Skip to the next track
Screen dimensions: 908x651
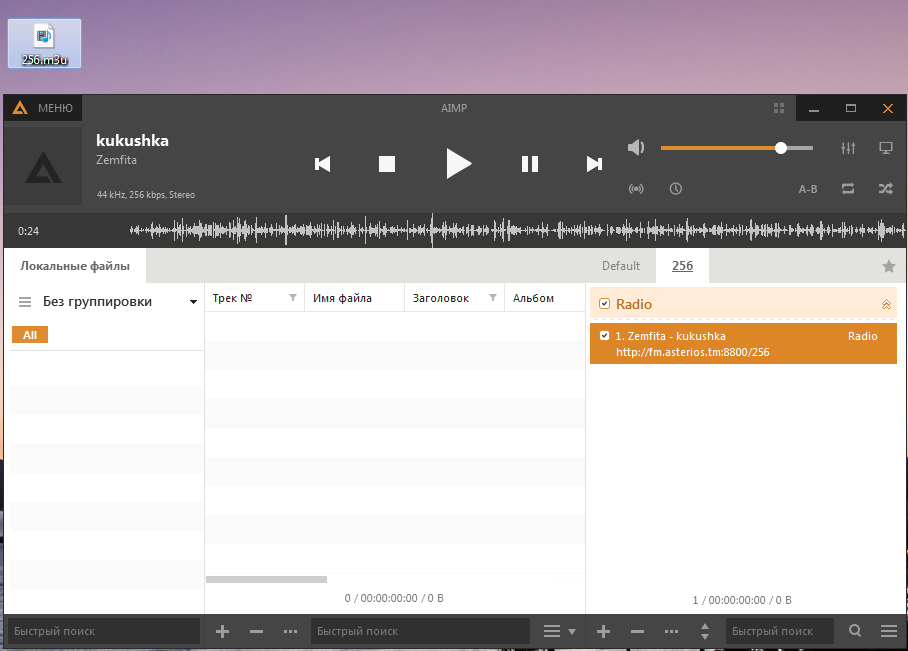pyautogui.click(x=594, y=164)
